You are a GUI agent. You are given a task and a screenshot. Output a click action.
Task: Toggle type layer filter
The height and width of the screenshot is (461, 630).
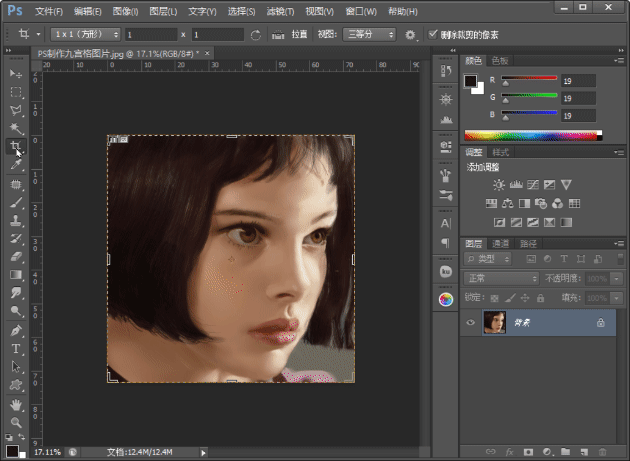tap(564, 259)
